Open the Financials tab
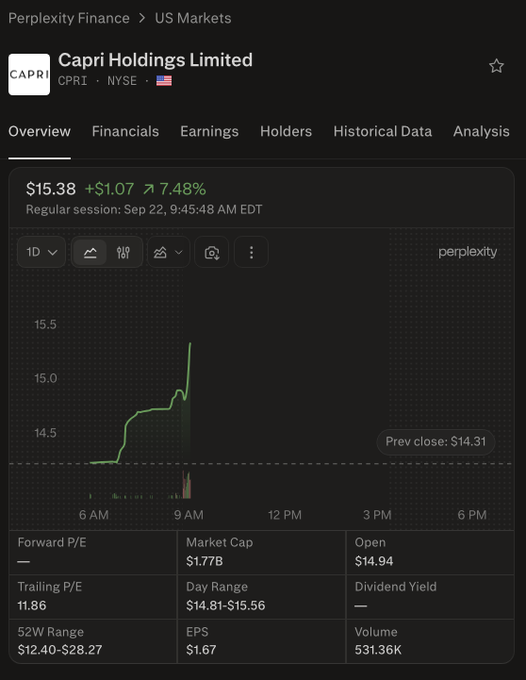526x680 pixels. click(x=125, y=131)
